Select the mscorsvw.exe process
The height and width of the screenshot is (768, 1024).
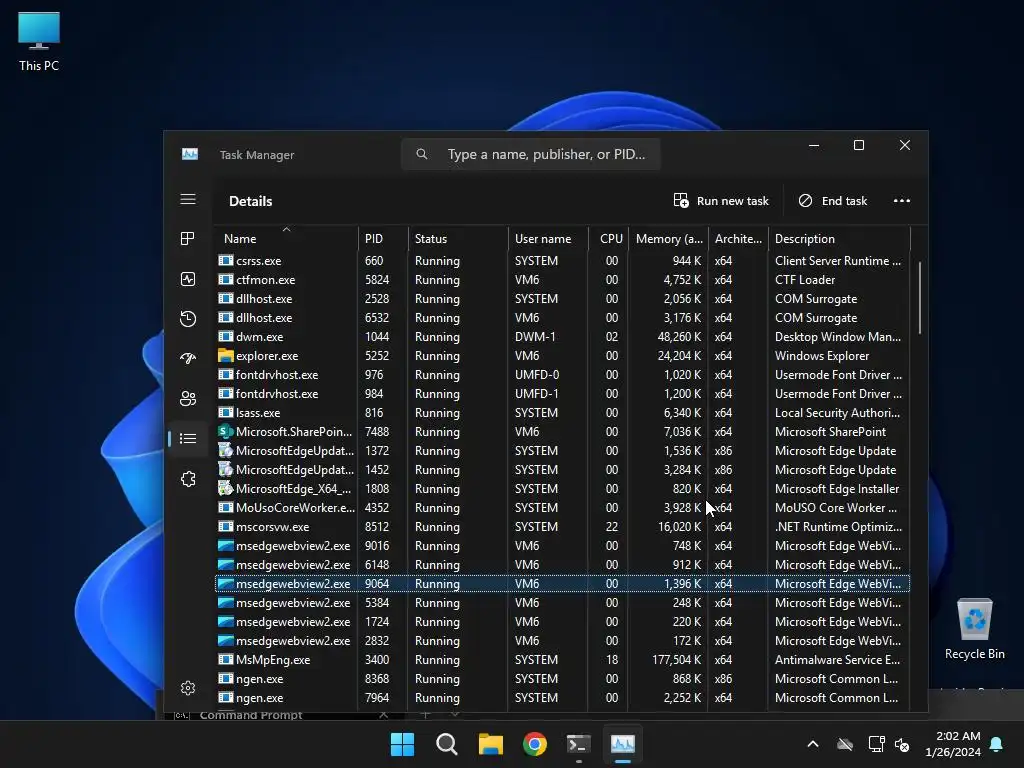pos(562,526)
